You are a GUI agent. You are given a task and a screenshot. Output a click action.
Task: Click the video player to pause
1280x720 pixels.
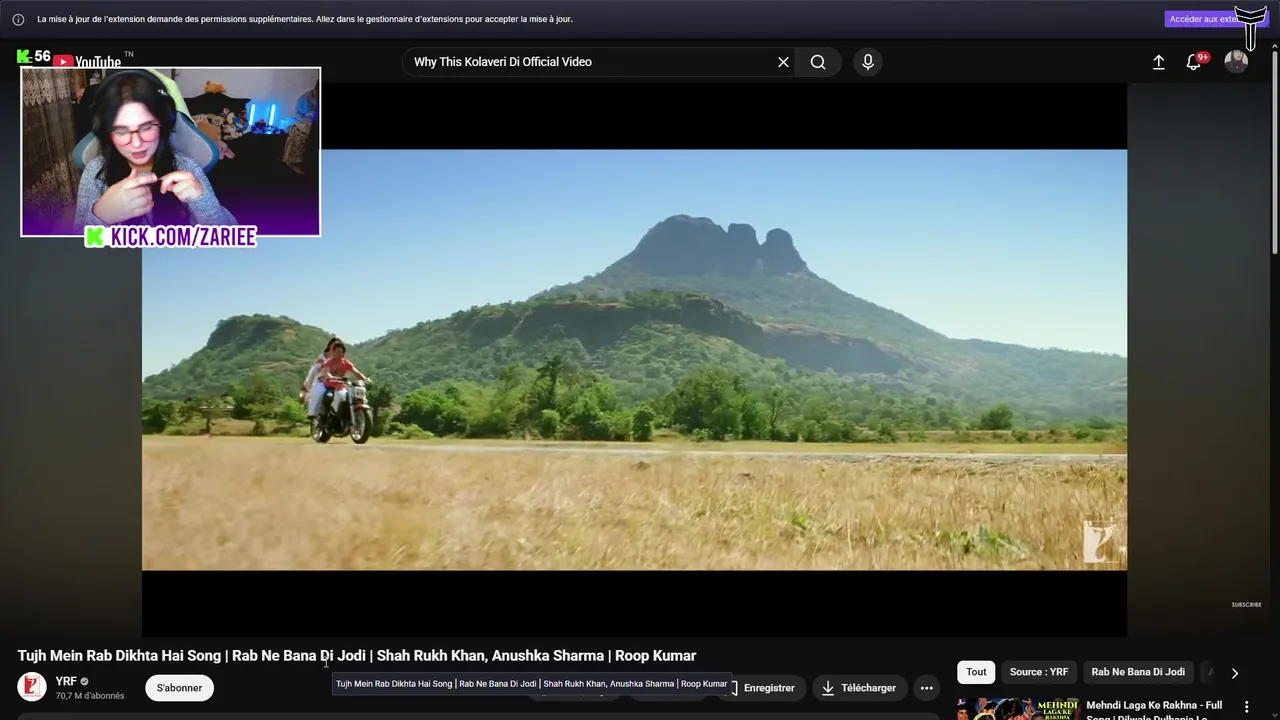tap(634, 360)
